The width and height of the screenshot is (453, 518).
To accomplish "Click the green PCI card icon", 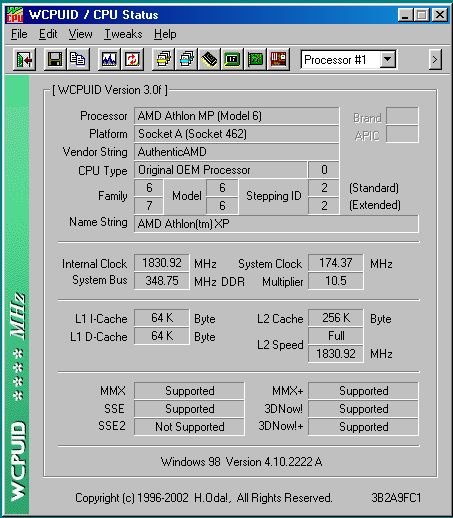I will tap(255, 60).
